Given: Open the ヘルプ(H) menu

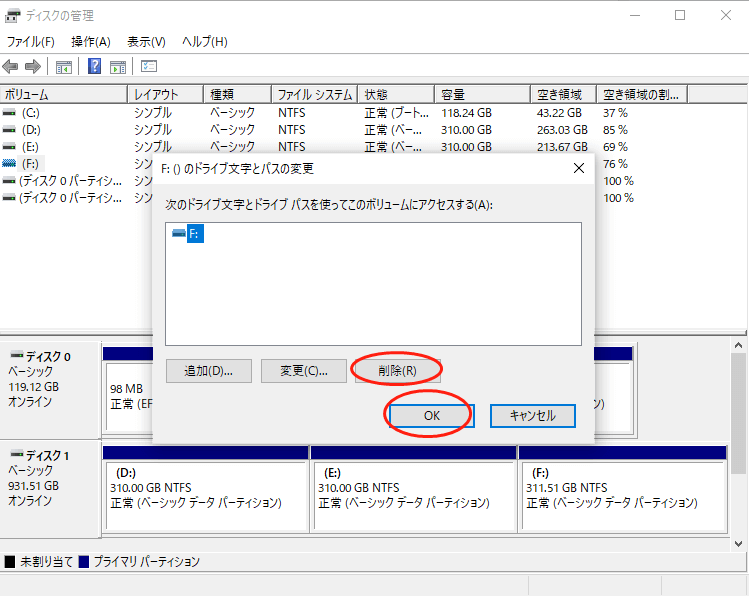Looking at the screenshot, I should click(204, 42).
